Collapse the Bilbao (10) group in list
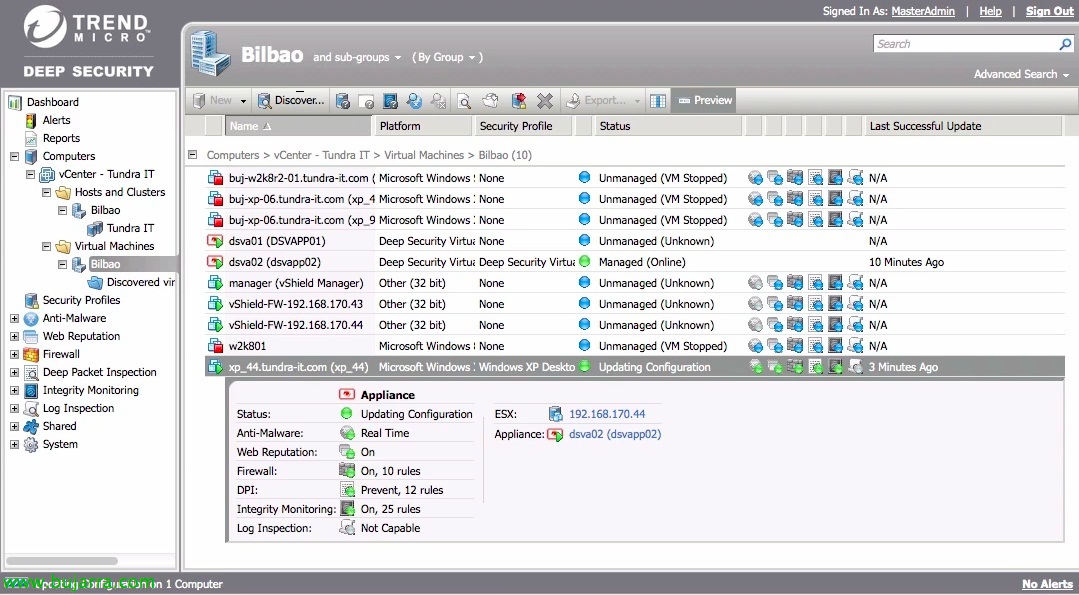The height and width of the screenshot is (595, 1079). [x=193, y=155]
